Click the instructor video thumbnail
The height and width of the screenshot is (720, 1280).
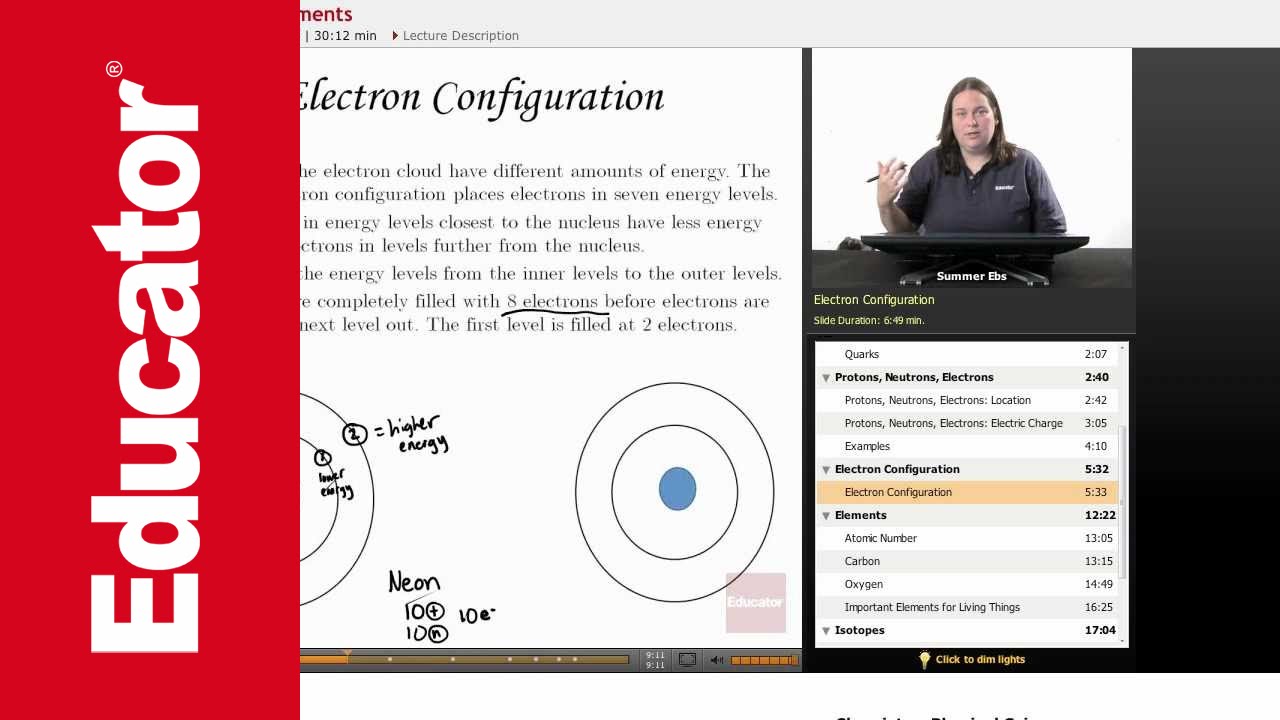972,168
